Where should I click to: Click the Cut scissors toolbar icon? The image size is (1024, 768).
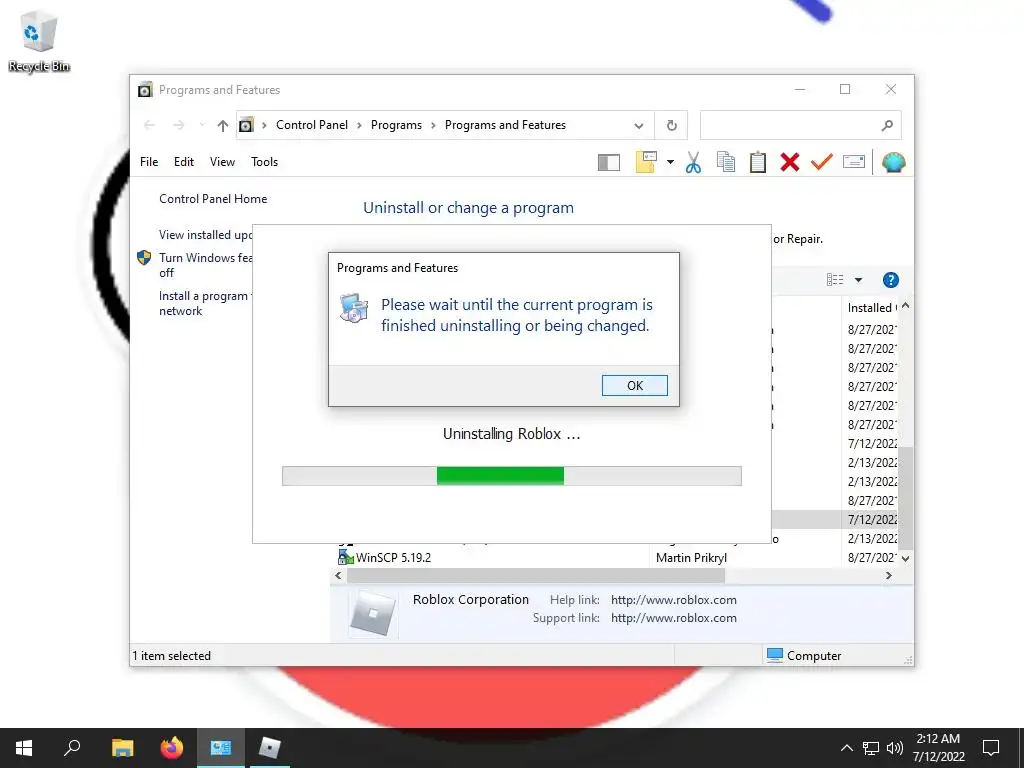[693, 162]
